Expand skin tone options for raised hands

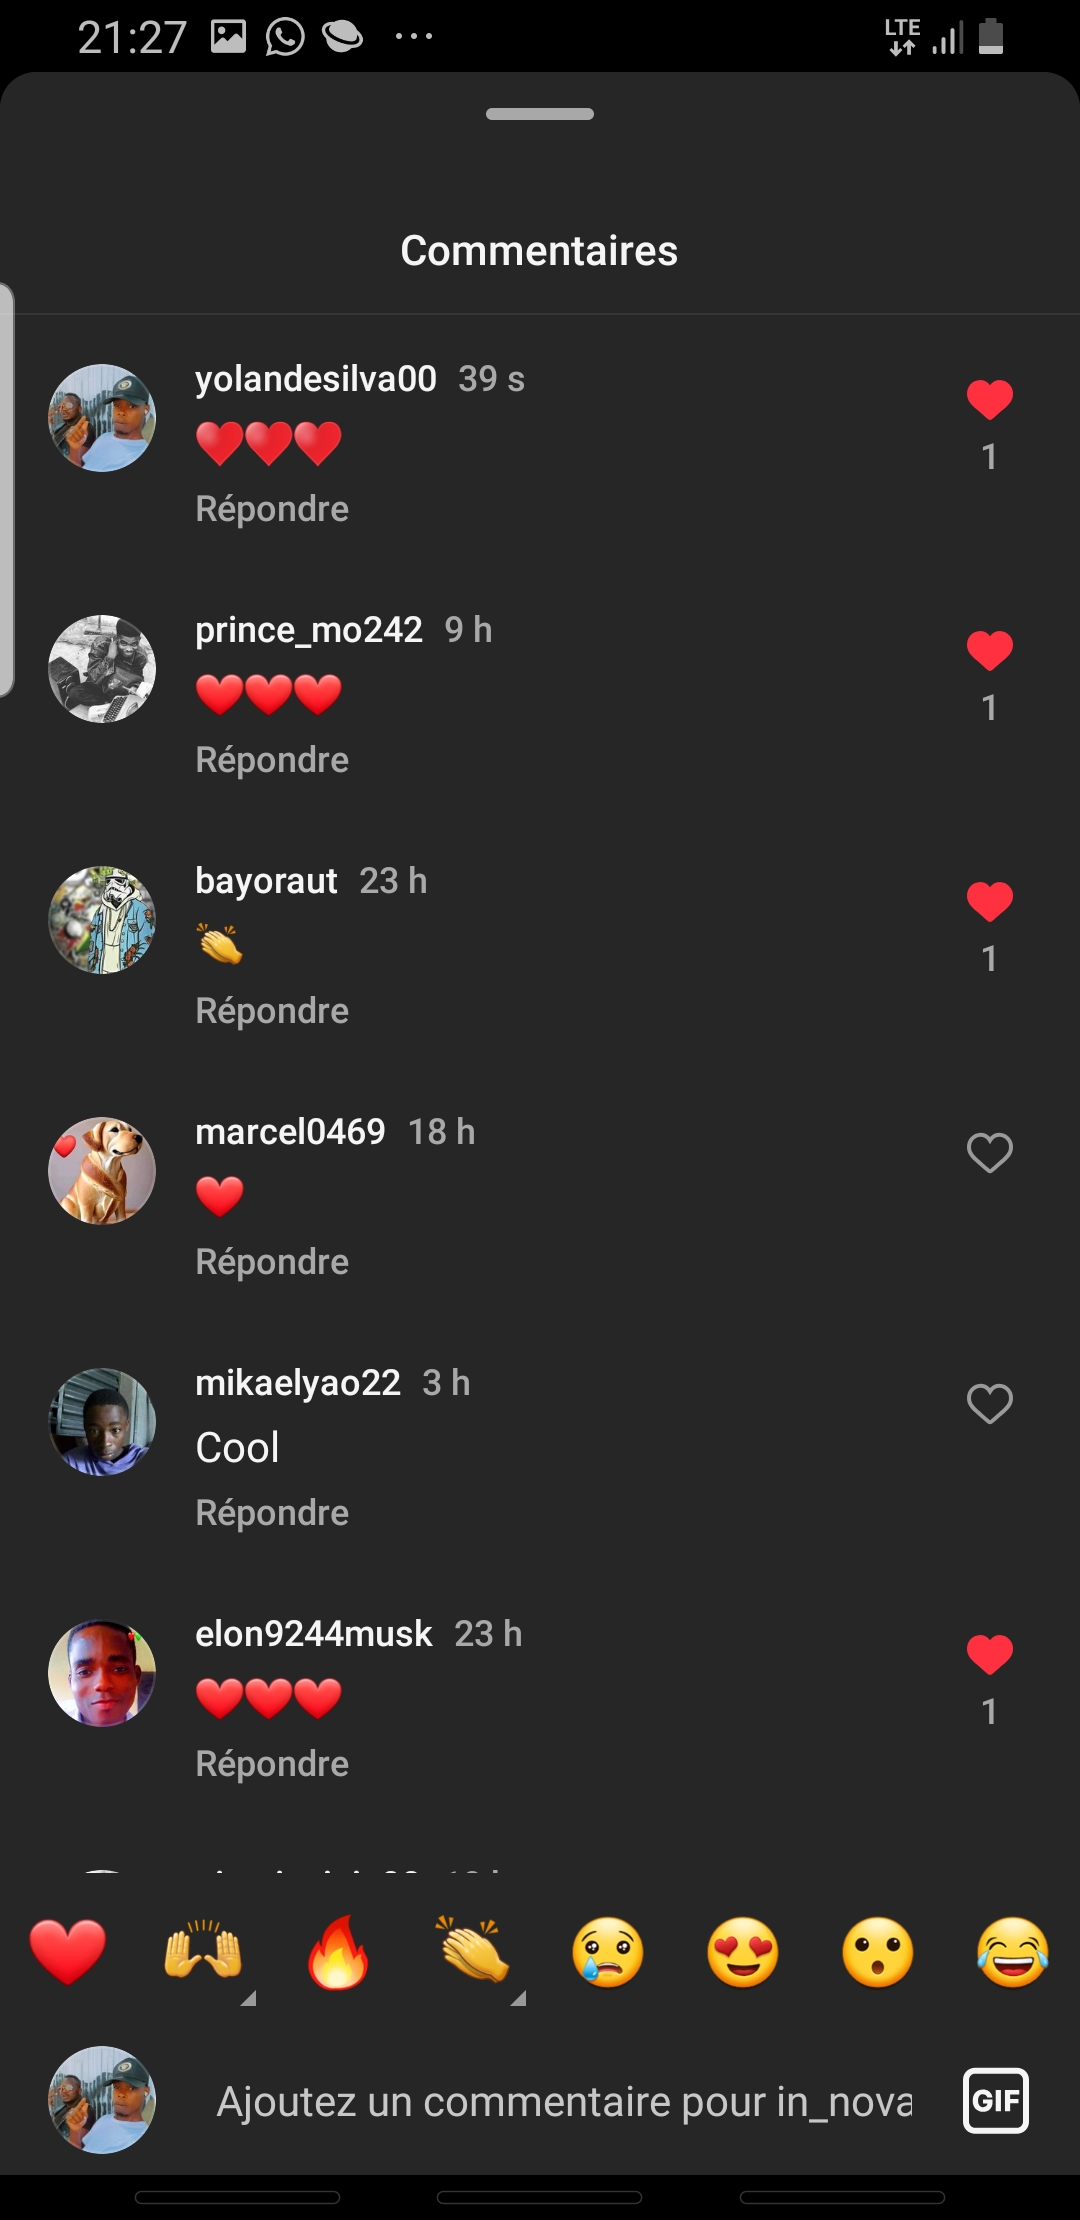click(249, 1998)
